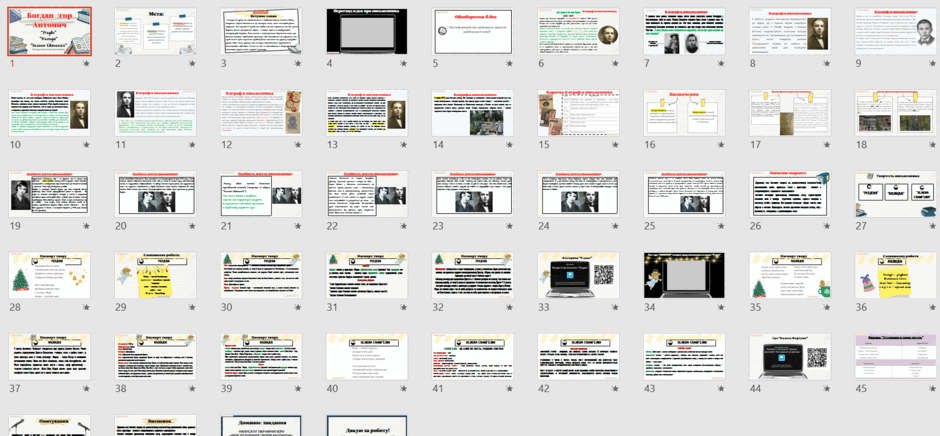Click the transition star under slide 5
This screenshot has height=436, width=940.
pyautogui.click(x=510, y=63)
